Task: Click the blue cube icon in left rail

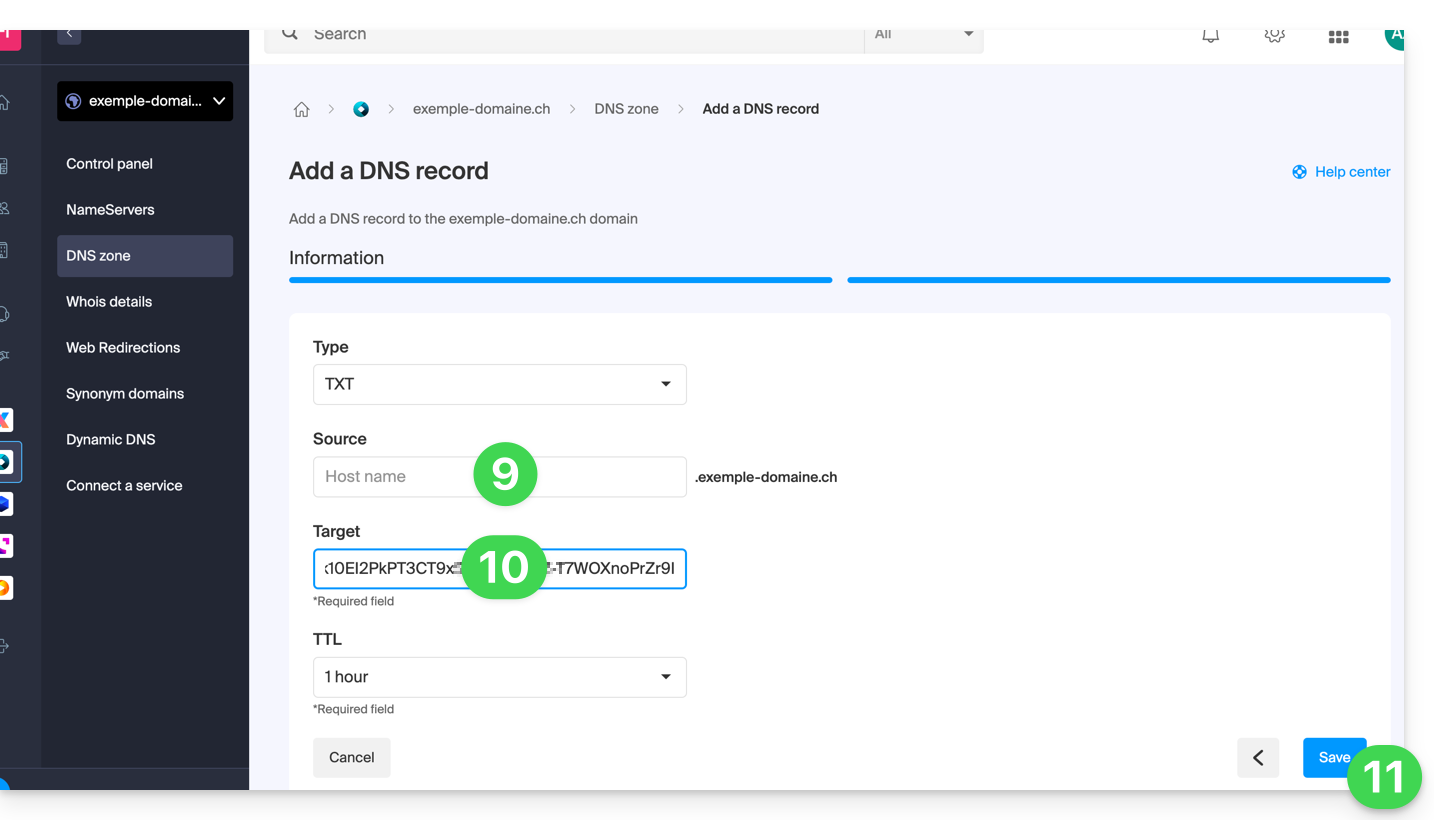Action: pyautogui.click(x=5, y=504)
